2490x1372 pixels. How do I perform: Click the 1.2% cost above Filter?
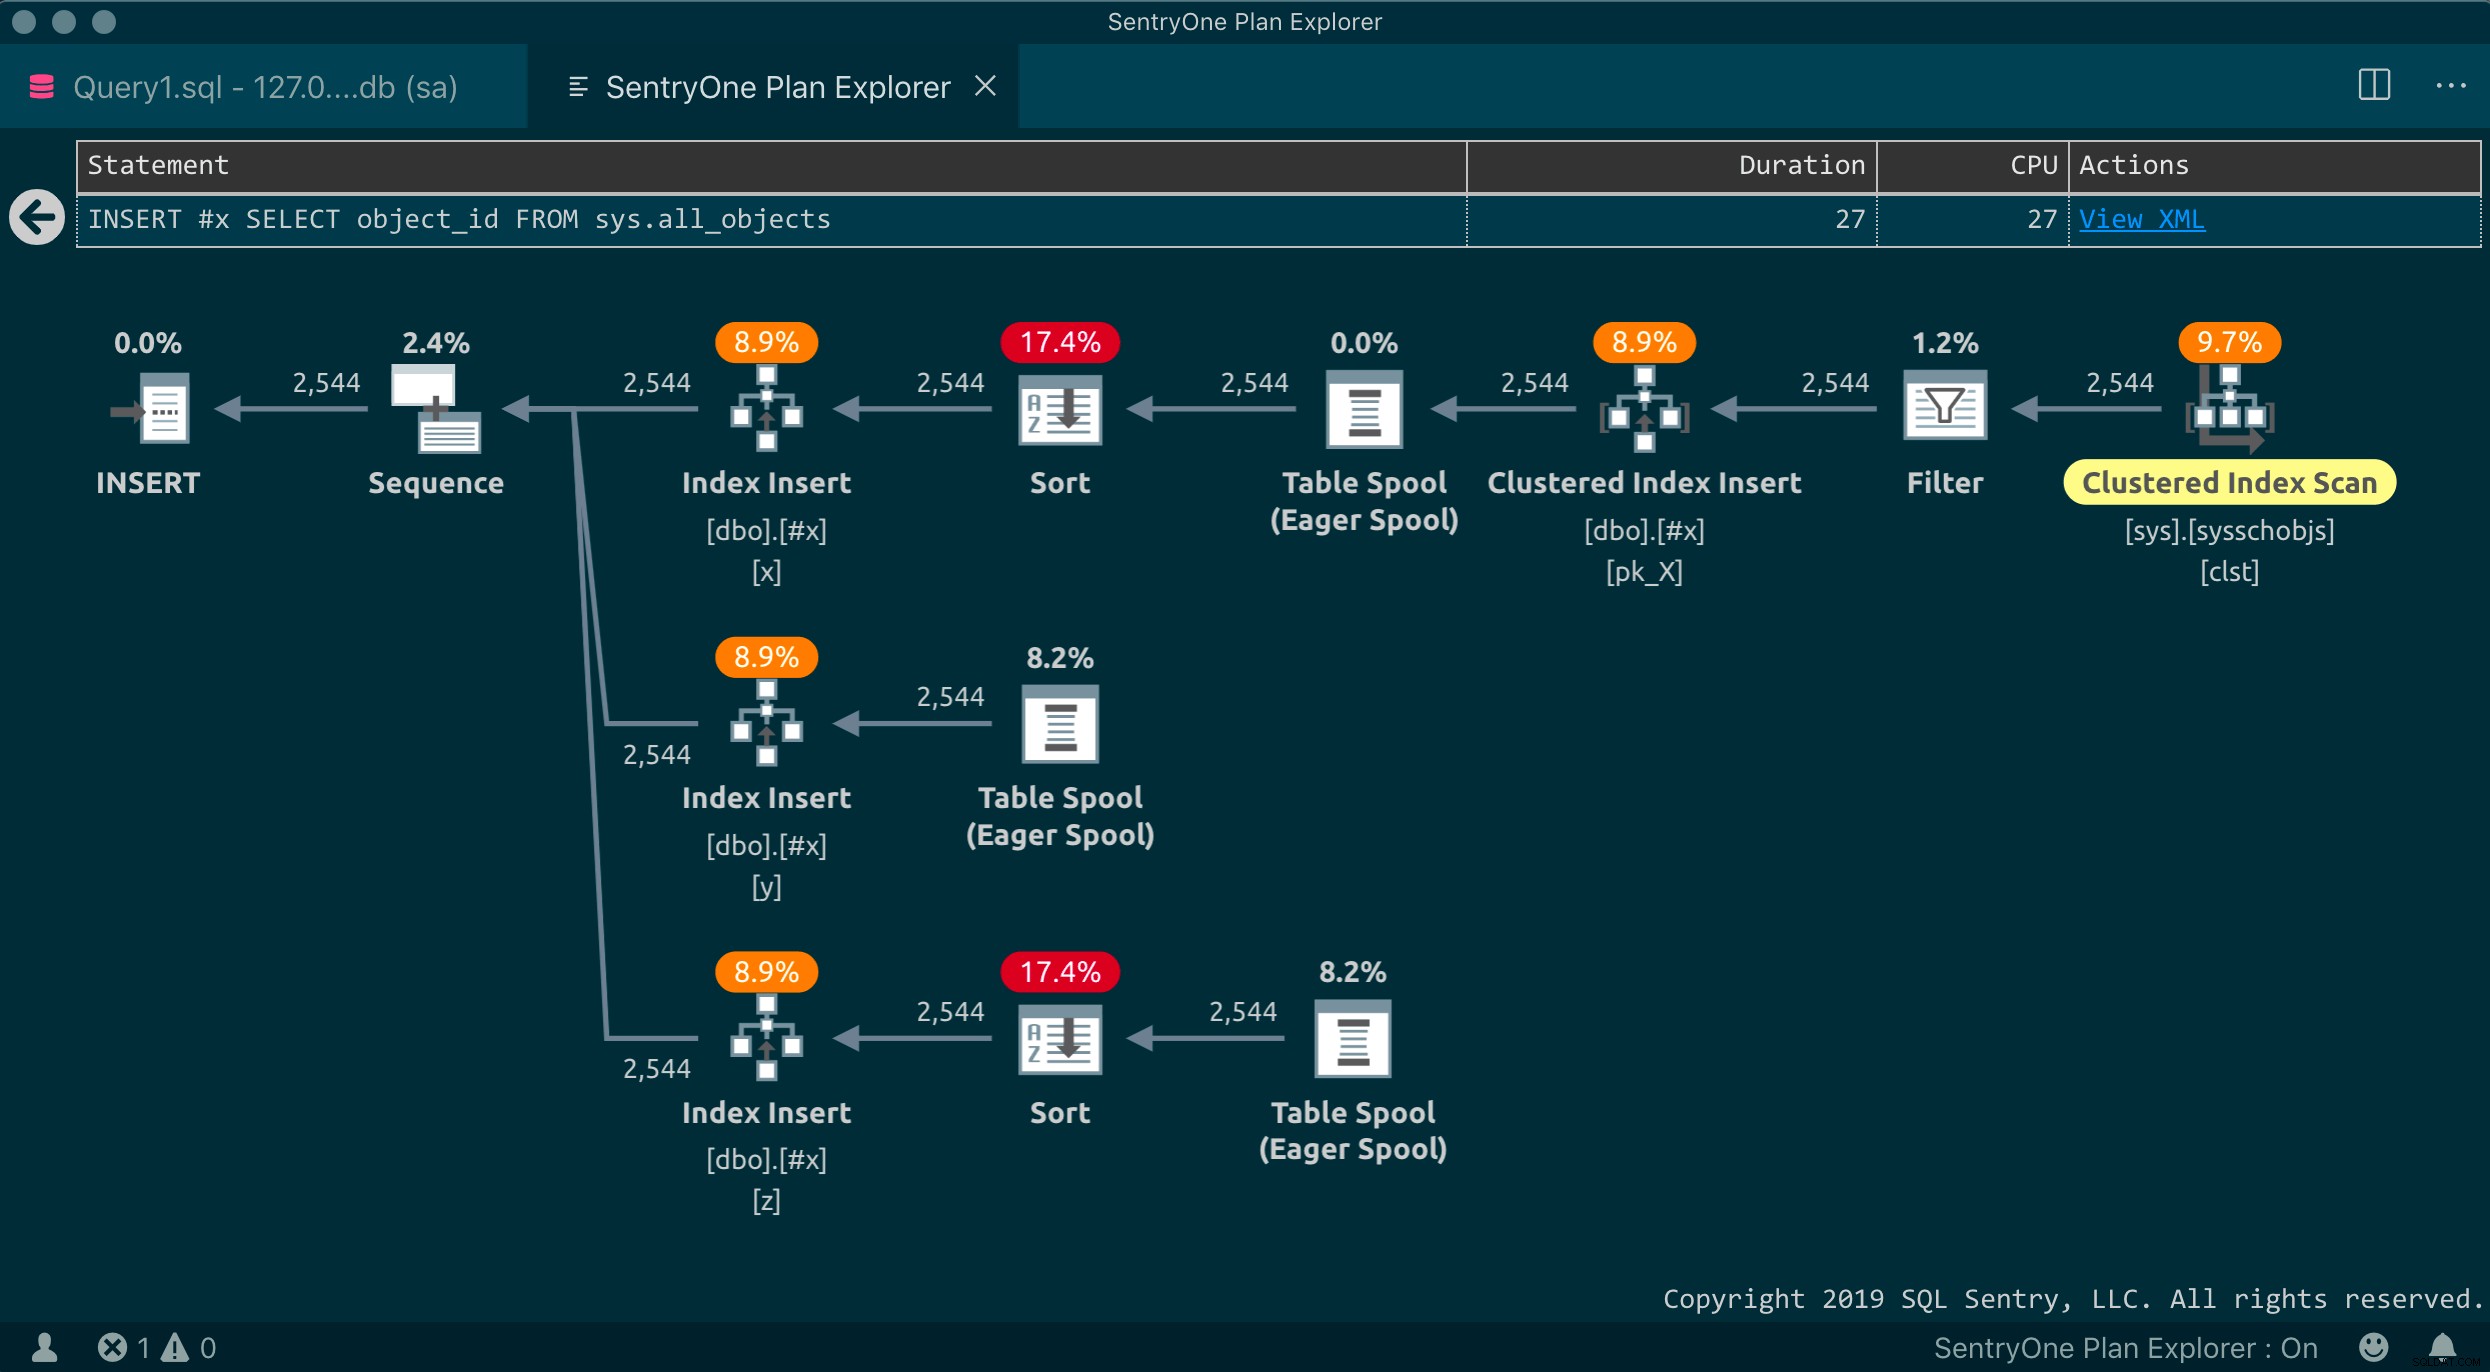(x=1944, y=343)
